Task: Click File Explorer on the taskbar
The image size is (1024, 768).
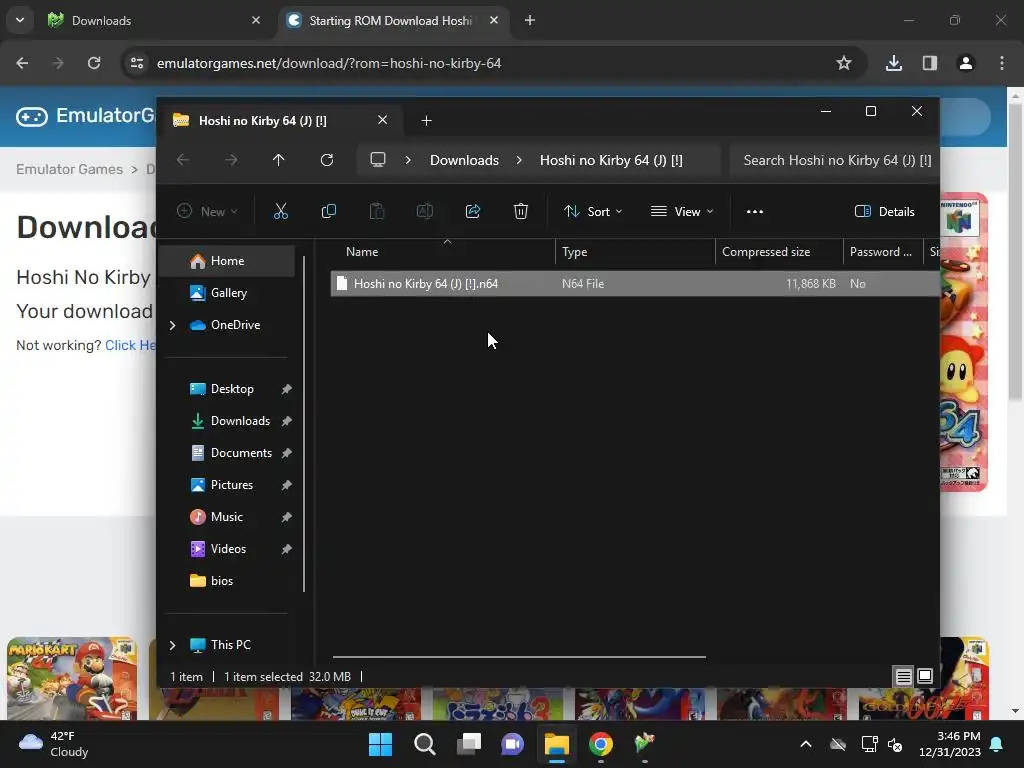Action: click(x=556, y=744)
